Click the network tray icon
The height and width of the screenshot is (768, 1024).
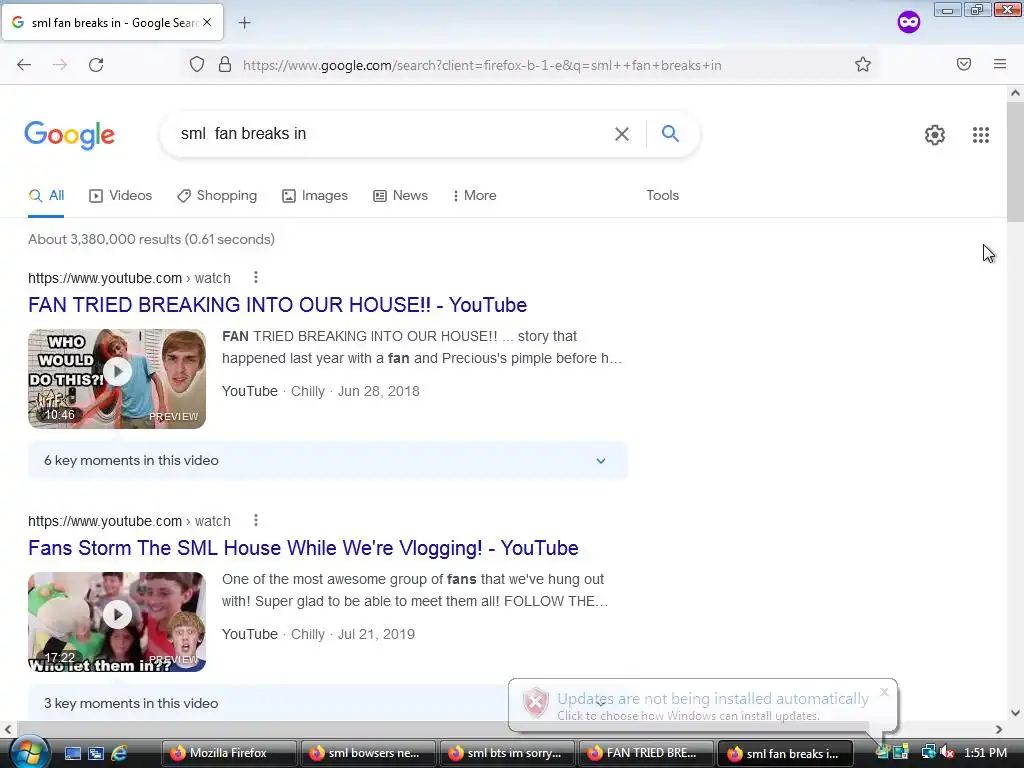(928, 752)
